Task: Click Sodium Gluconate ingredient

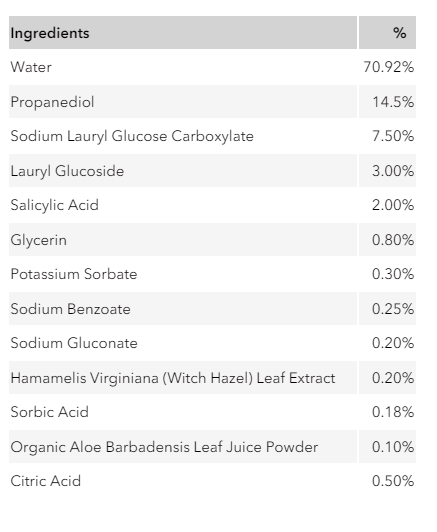Action: pos(74,343)
